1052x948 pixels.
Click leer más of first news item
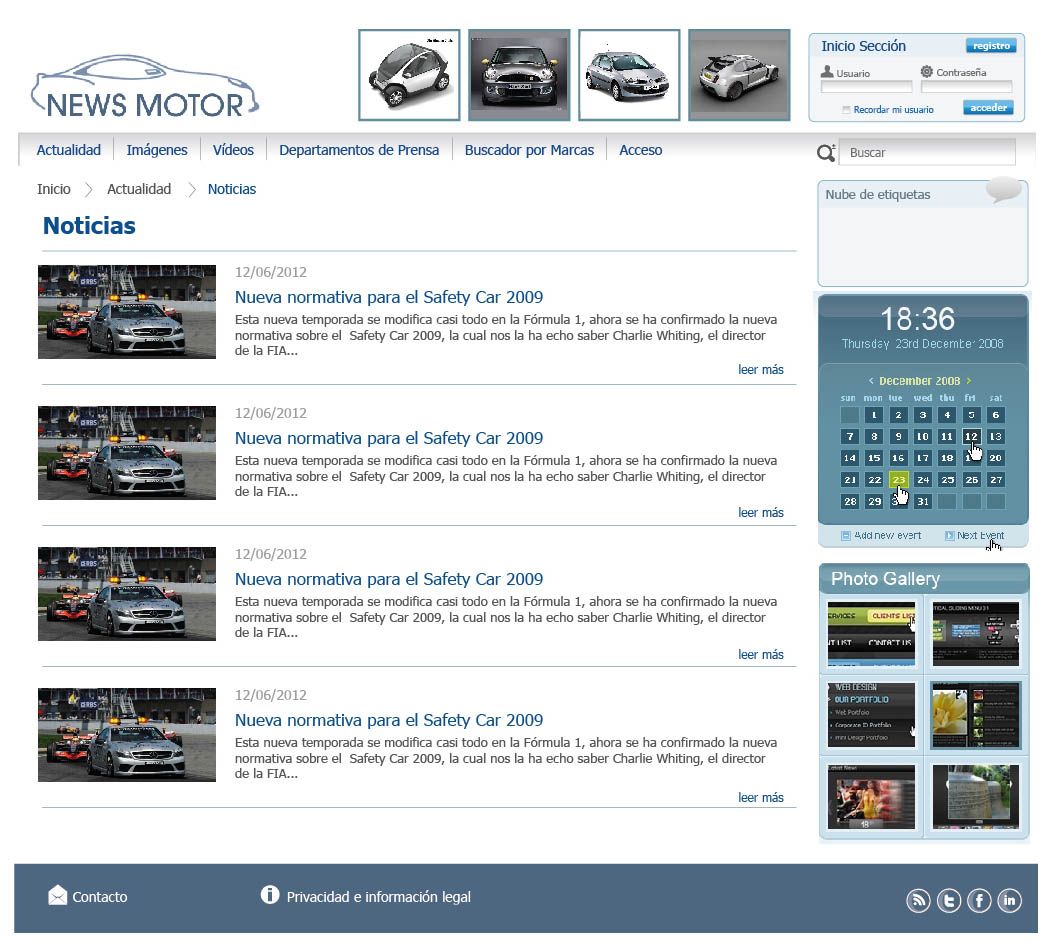[761, 370]
